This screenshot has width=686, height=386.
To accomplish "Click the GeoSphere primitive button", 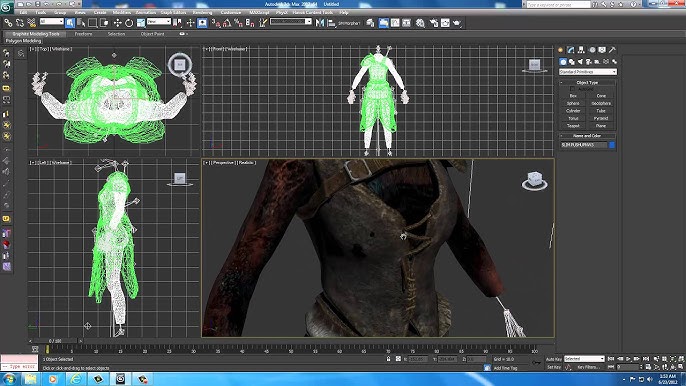I will click(x=601, y=103).
